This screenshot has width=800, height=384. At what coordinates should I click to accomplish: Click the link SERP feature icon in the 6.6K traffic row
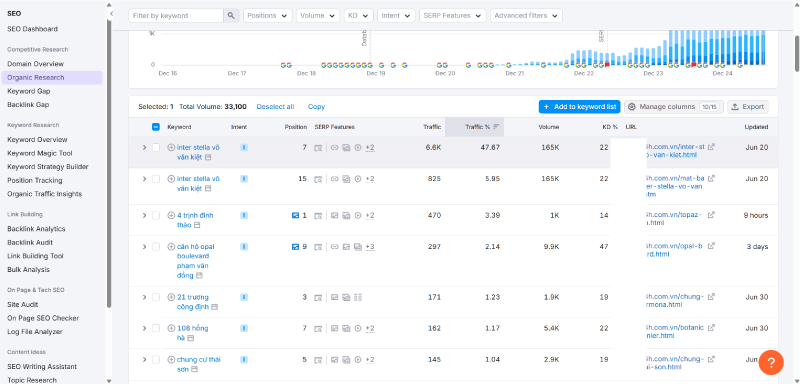335,148
